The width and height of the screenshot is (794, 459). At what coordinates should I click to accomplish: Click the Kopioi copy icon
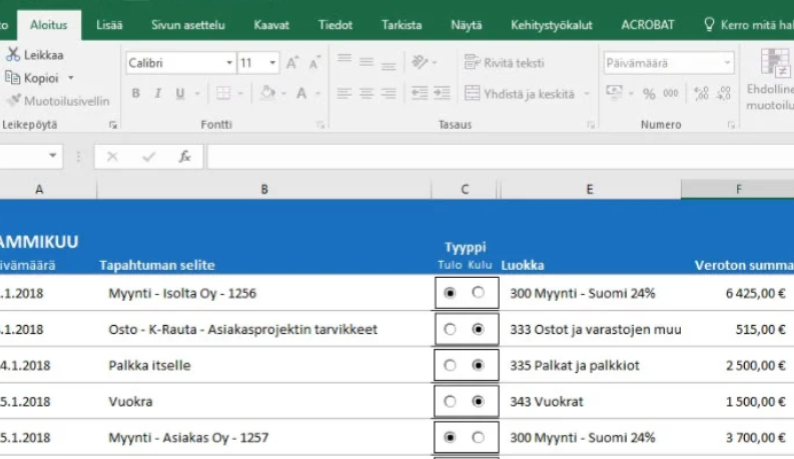pos(12,78)
